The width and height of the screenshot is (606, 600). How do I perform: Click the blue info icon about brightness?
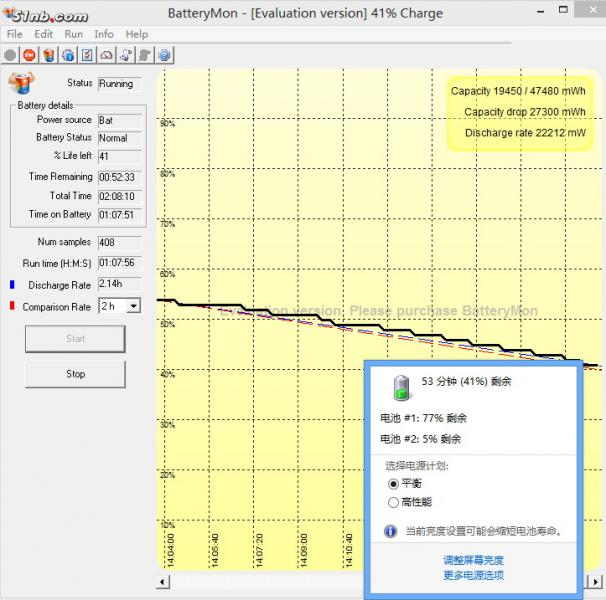point(390,531)
